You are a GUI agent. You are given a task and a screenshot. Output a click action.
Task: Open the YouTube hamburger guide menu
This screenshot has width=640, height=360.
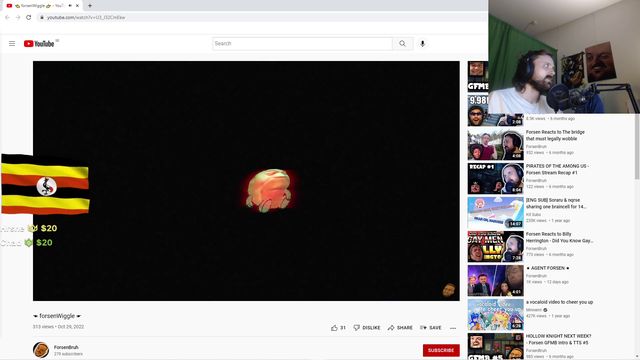(x=12, y=44)
